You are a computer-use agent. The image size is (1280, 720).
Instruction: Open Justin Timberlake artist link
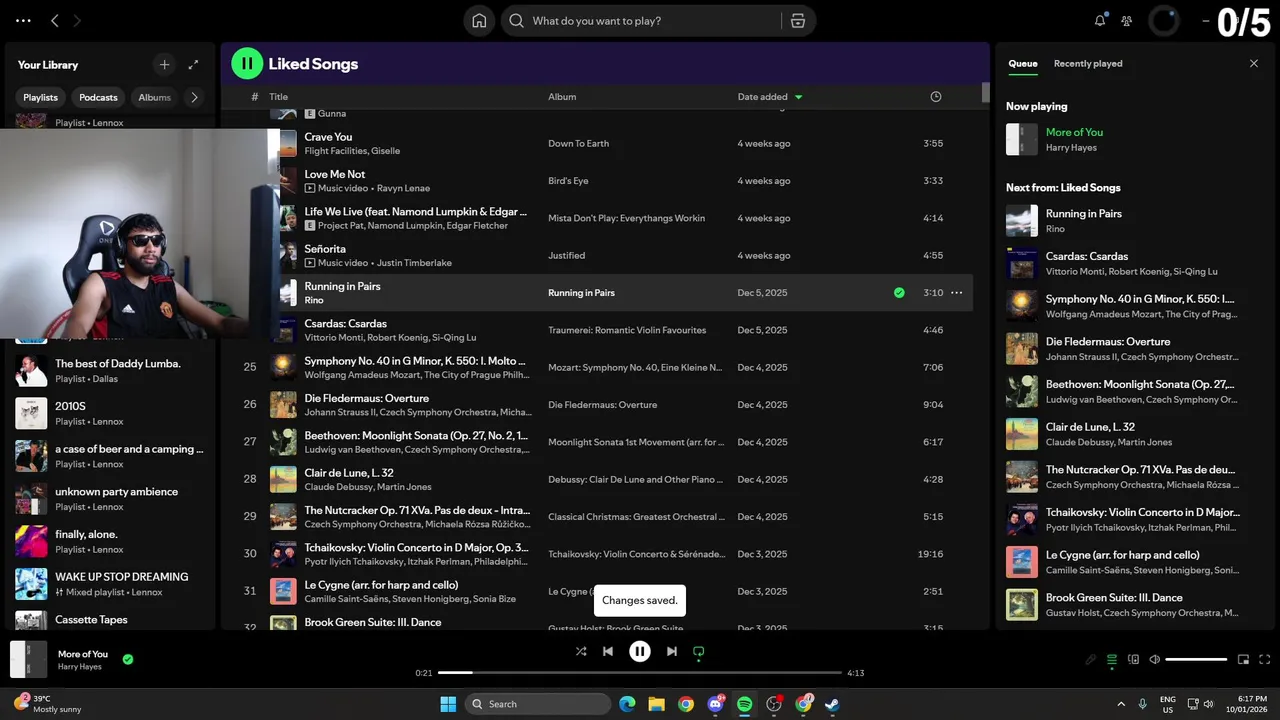(x=416, y=263)
